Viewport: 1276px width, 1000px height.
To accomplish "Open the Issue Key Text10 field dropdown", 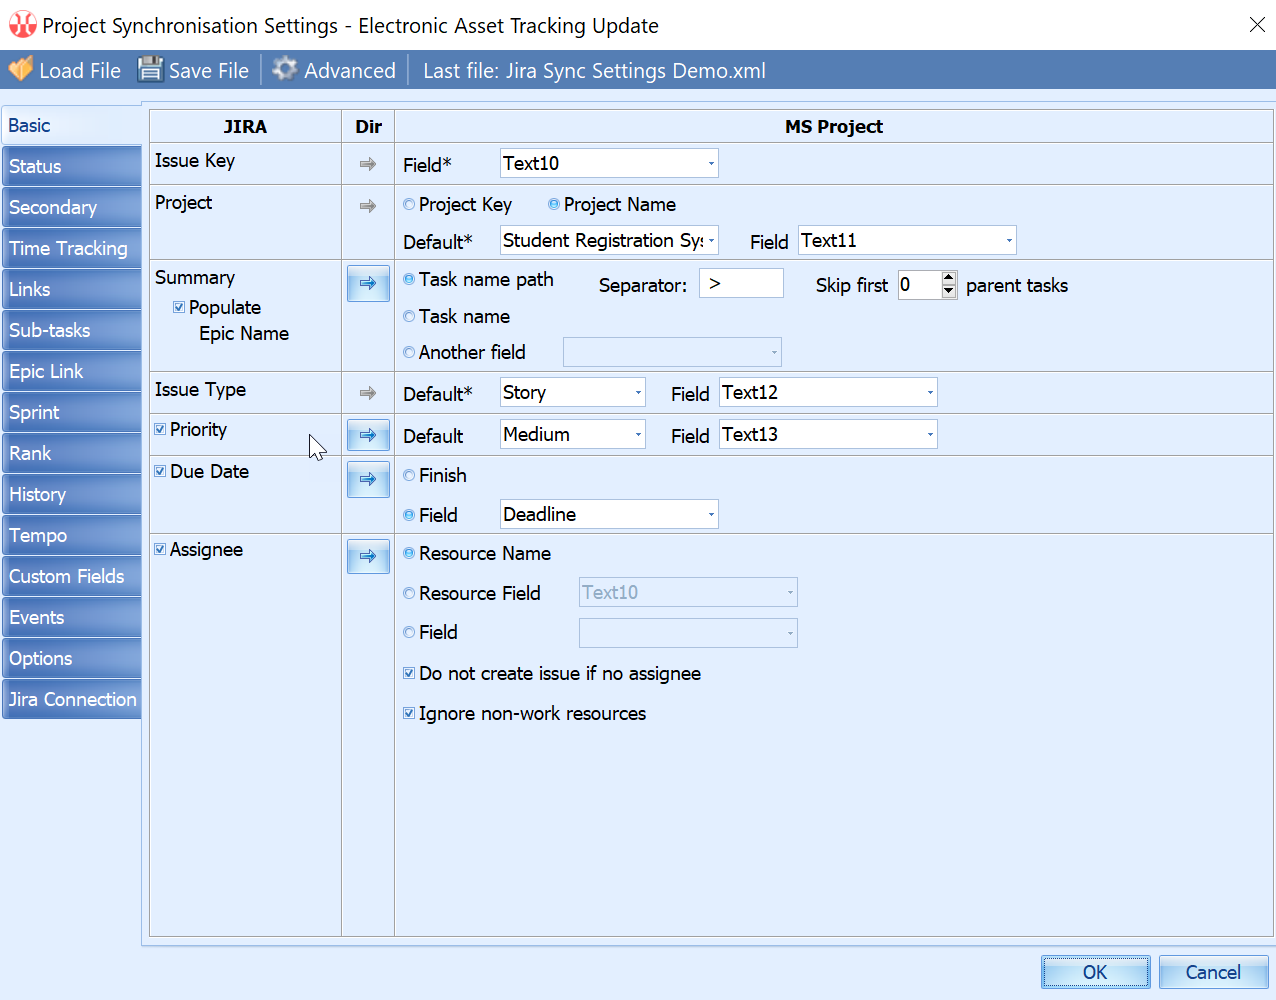I will click(x=609, y=163).
